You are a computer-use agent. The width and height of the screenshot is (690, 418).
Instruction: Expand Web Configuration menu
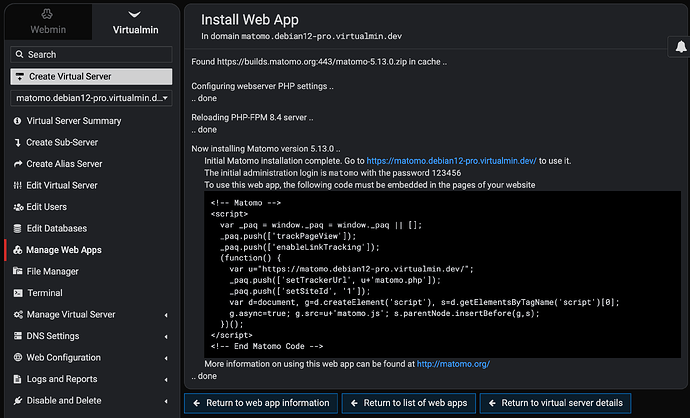click(x=63, y=358)
